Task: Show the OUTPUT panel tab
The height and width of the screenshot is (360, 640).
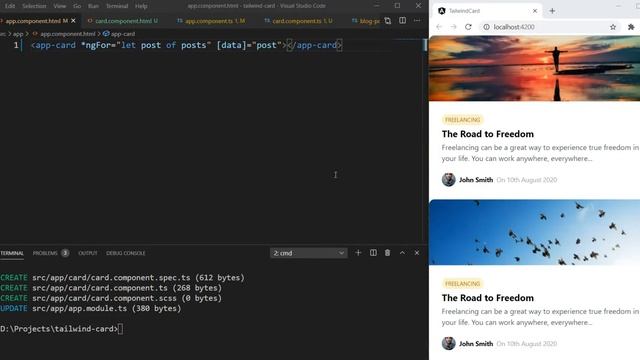Action: coord(88,253)
